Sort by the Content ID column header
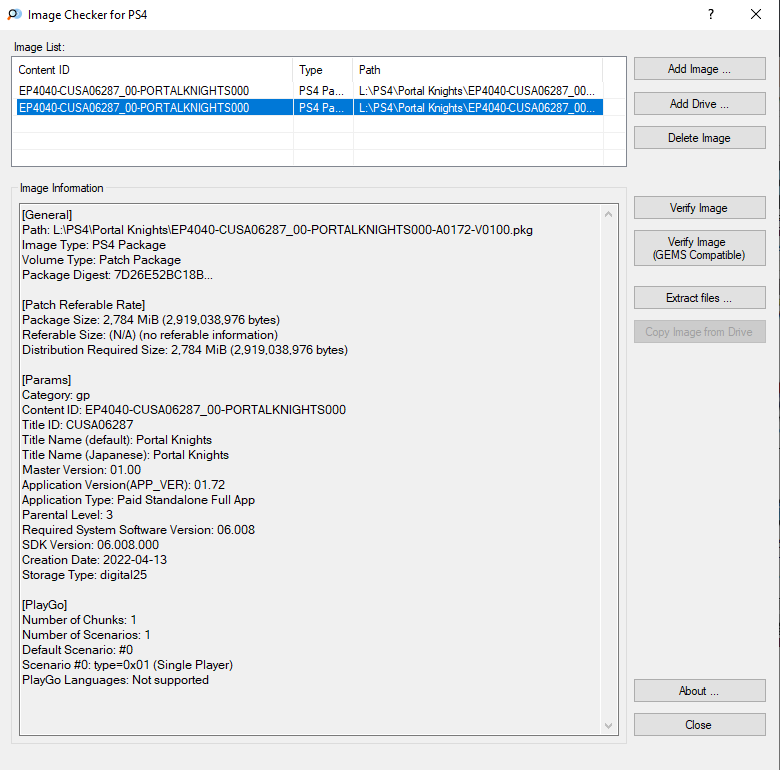The width and height of the screenshot is (780, 770). (x=153, y=70)
